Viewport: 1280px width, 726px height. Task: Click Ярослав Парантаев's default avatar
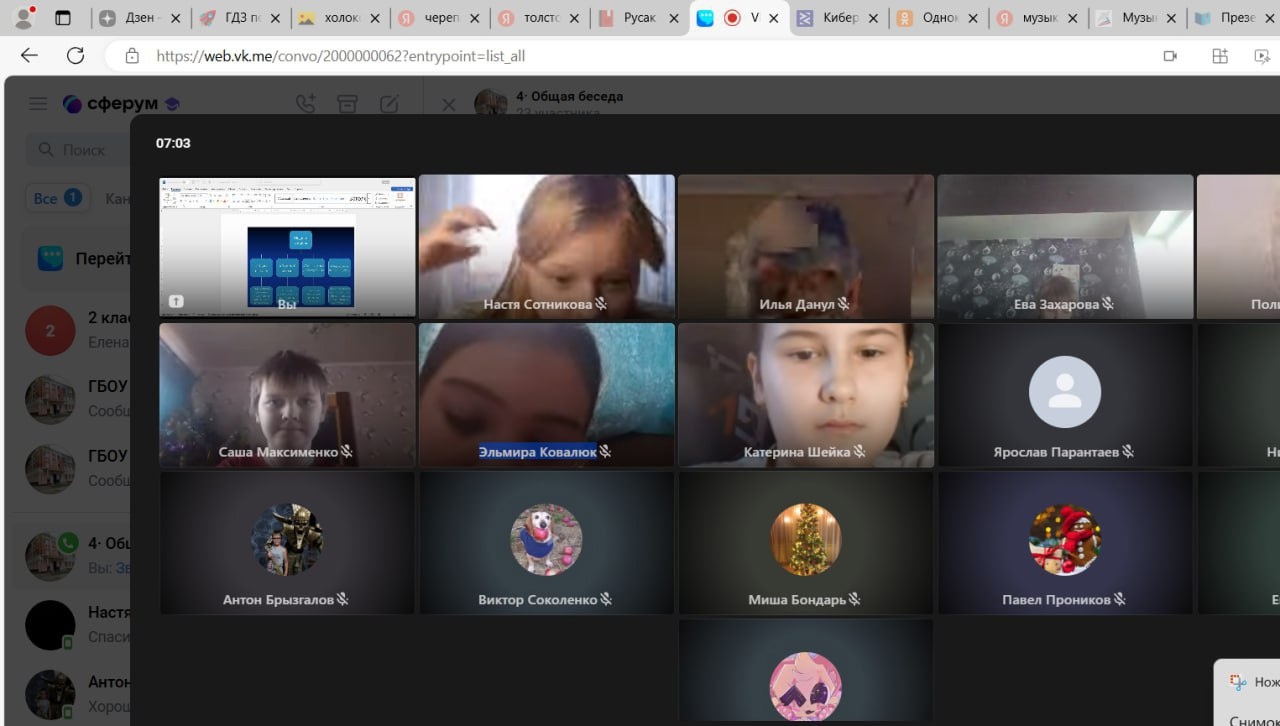pyautogui.click(x=1065, y=392)
